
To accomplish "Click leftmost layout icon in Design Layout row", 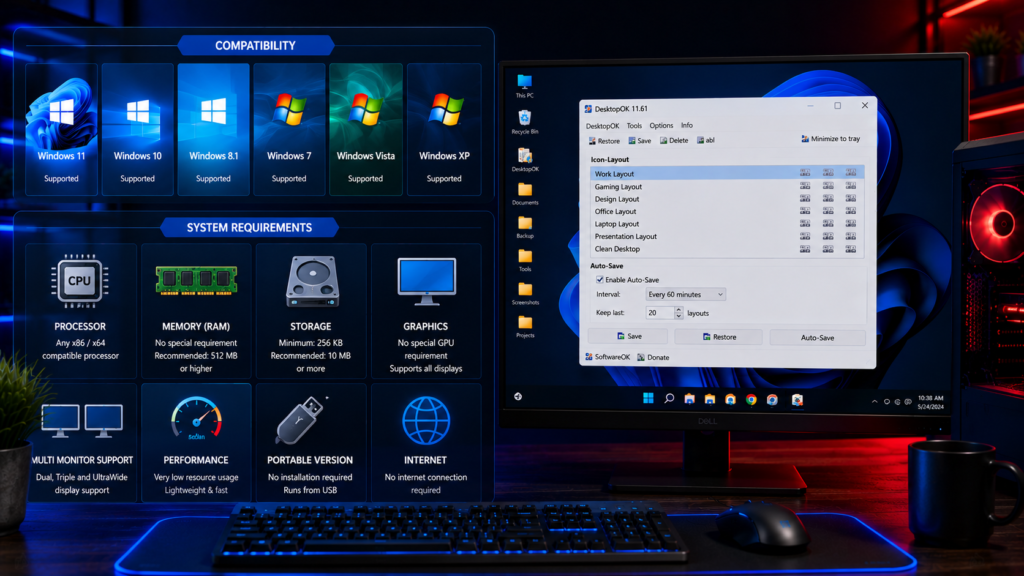I will click(x=805, y=199).
